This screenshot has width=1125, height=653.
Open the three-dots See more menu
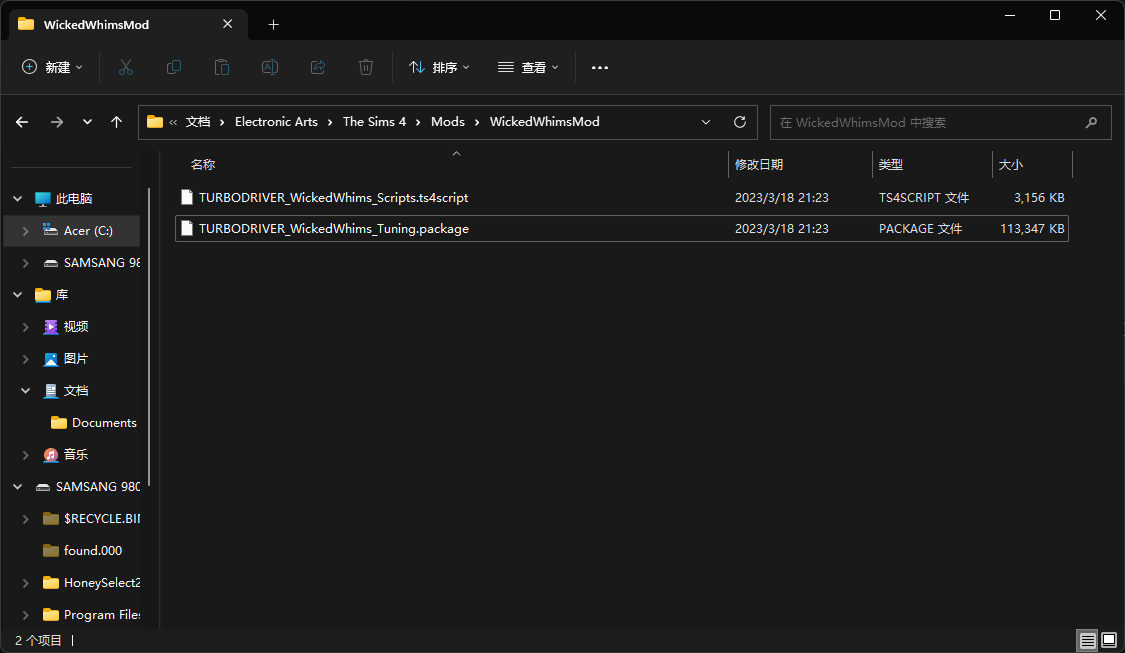pos(600,67)
